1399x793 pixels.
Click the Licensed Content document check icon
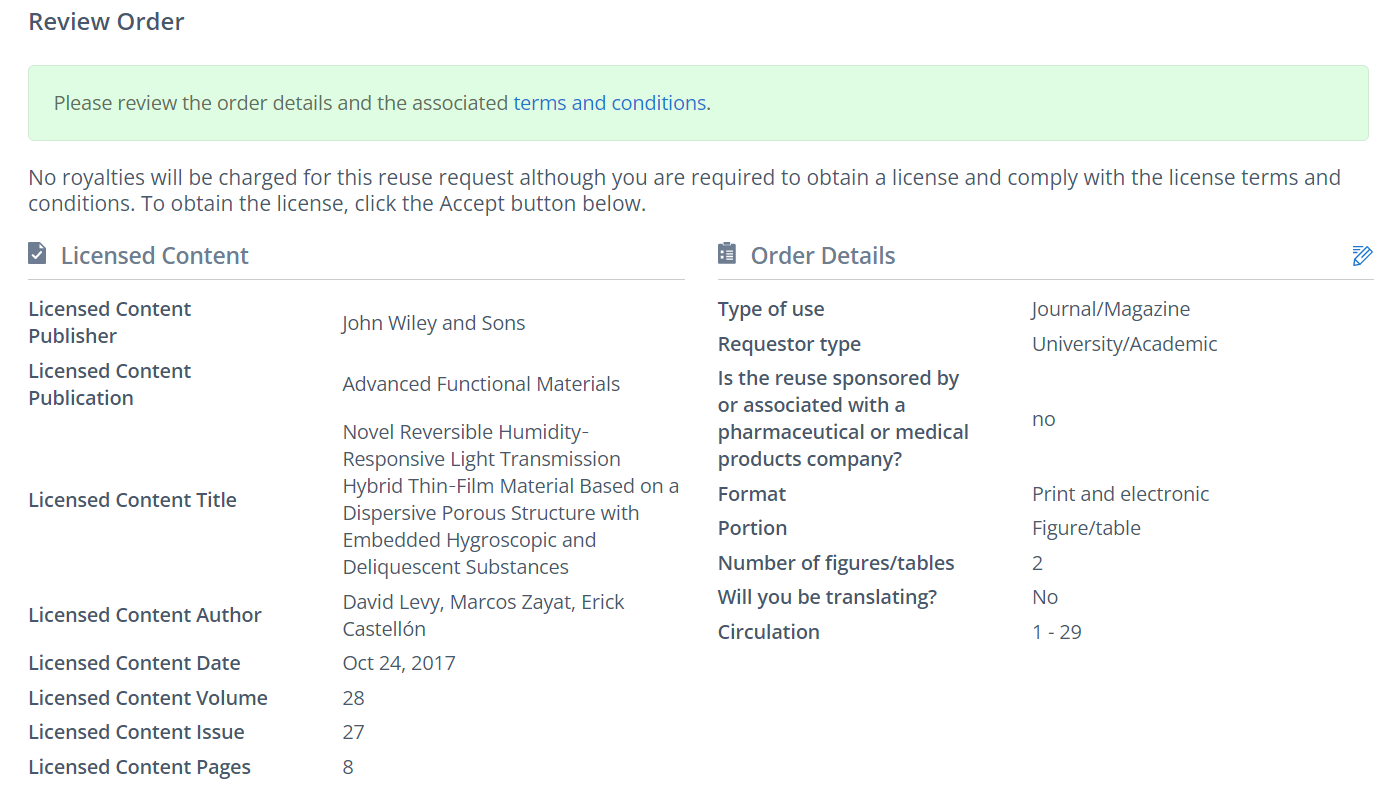pos(37,254)
